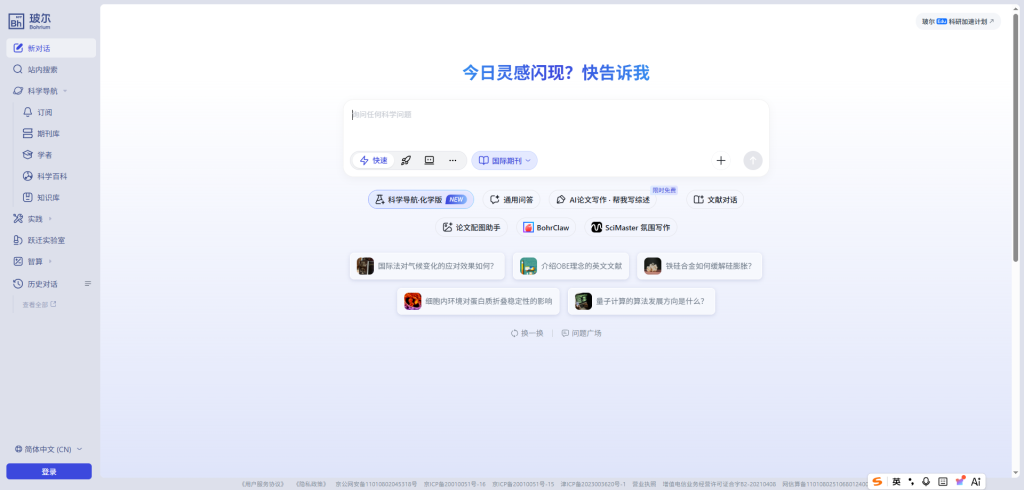Open the 学者 scholars page
Image resolution: width=1024 pixels, height=490 pixels.
44,155
